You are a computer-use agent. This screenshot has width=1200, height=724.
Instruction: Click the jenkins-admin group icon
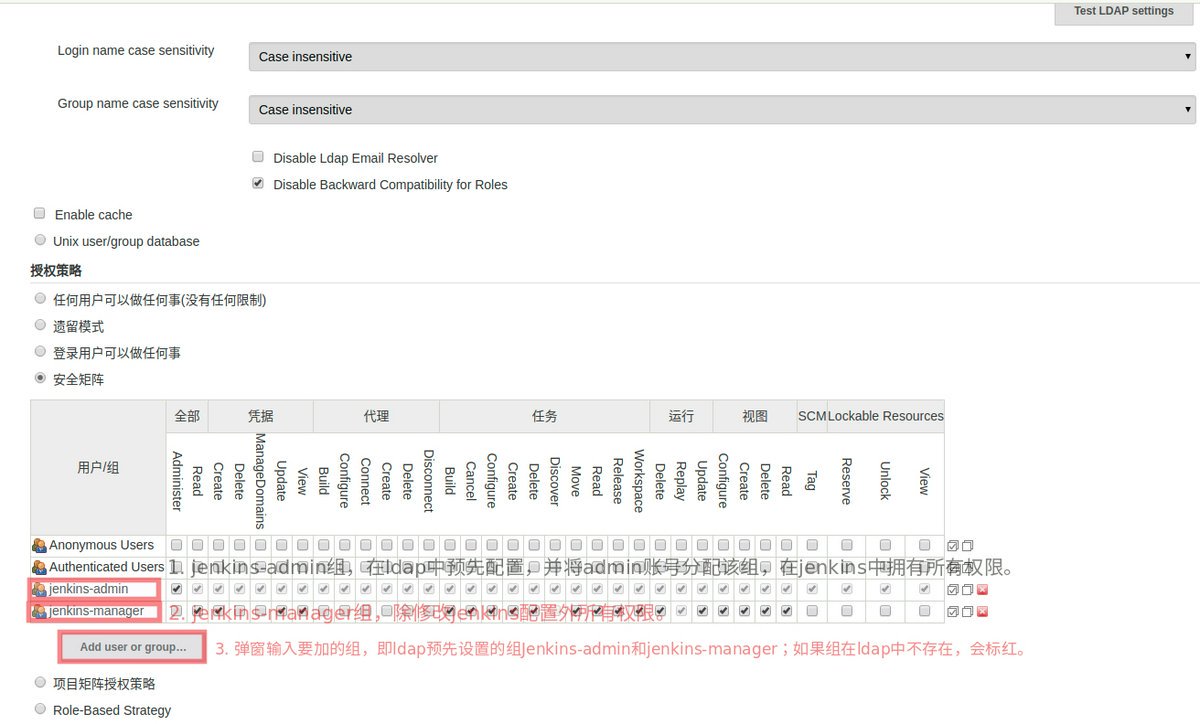pos(39,589)
